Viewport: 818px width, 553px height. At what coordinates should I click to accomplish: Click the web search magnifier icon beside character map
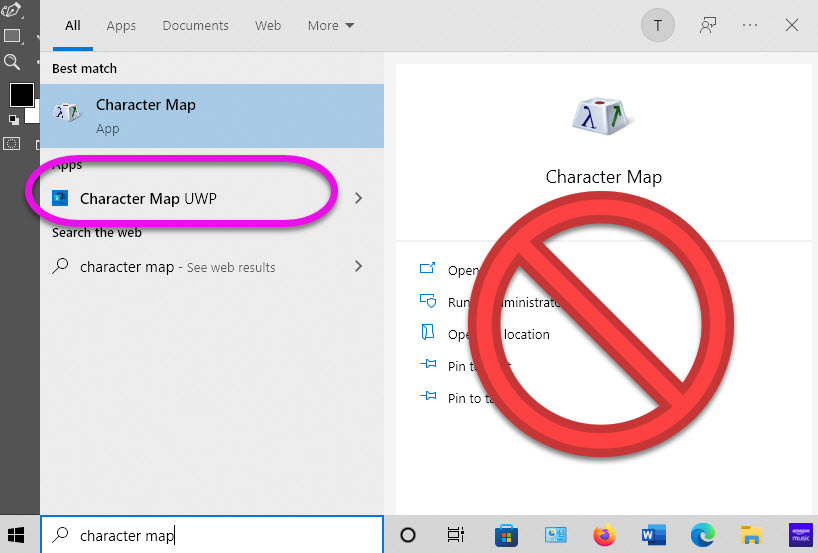[x=61, y=266]
